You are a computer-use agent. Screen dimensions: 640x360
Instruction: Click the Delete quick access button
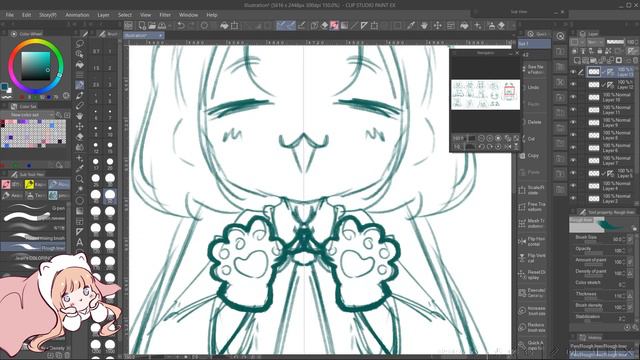[x=533, y=122]
